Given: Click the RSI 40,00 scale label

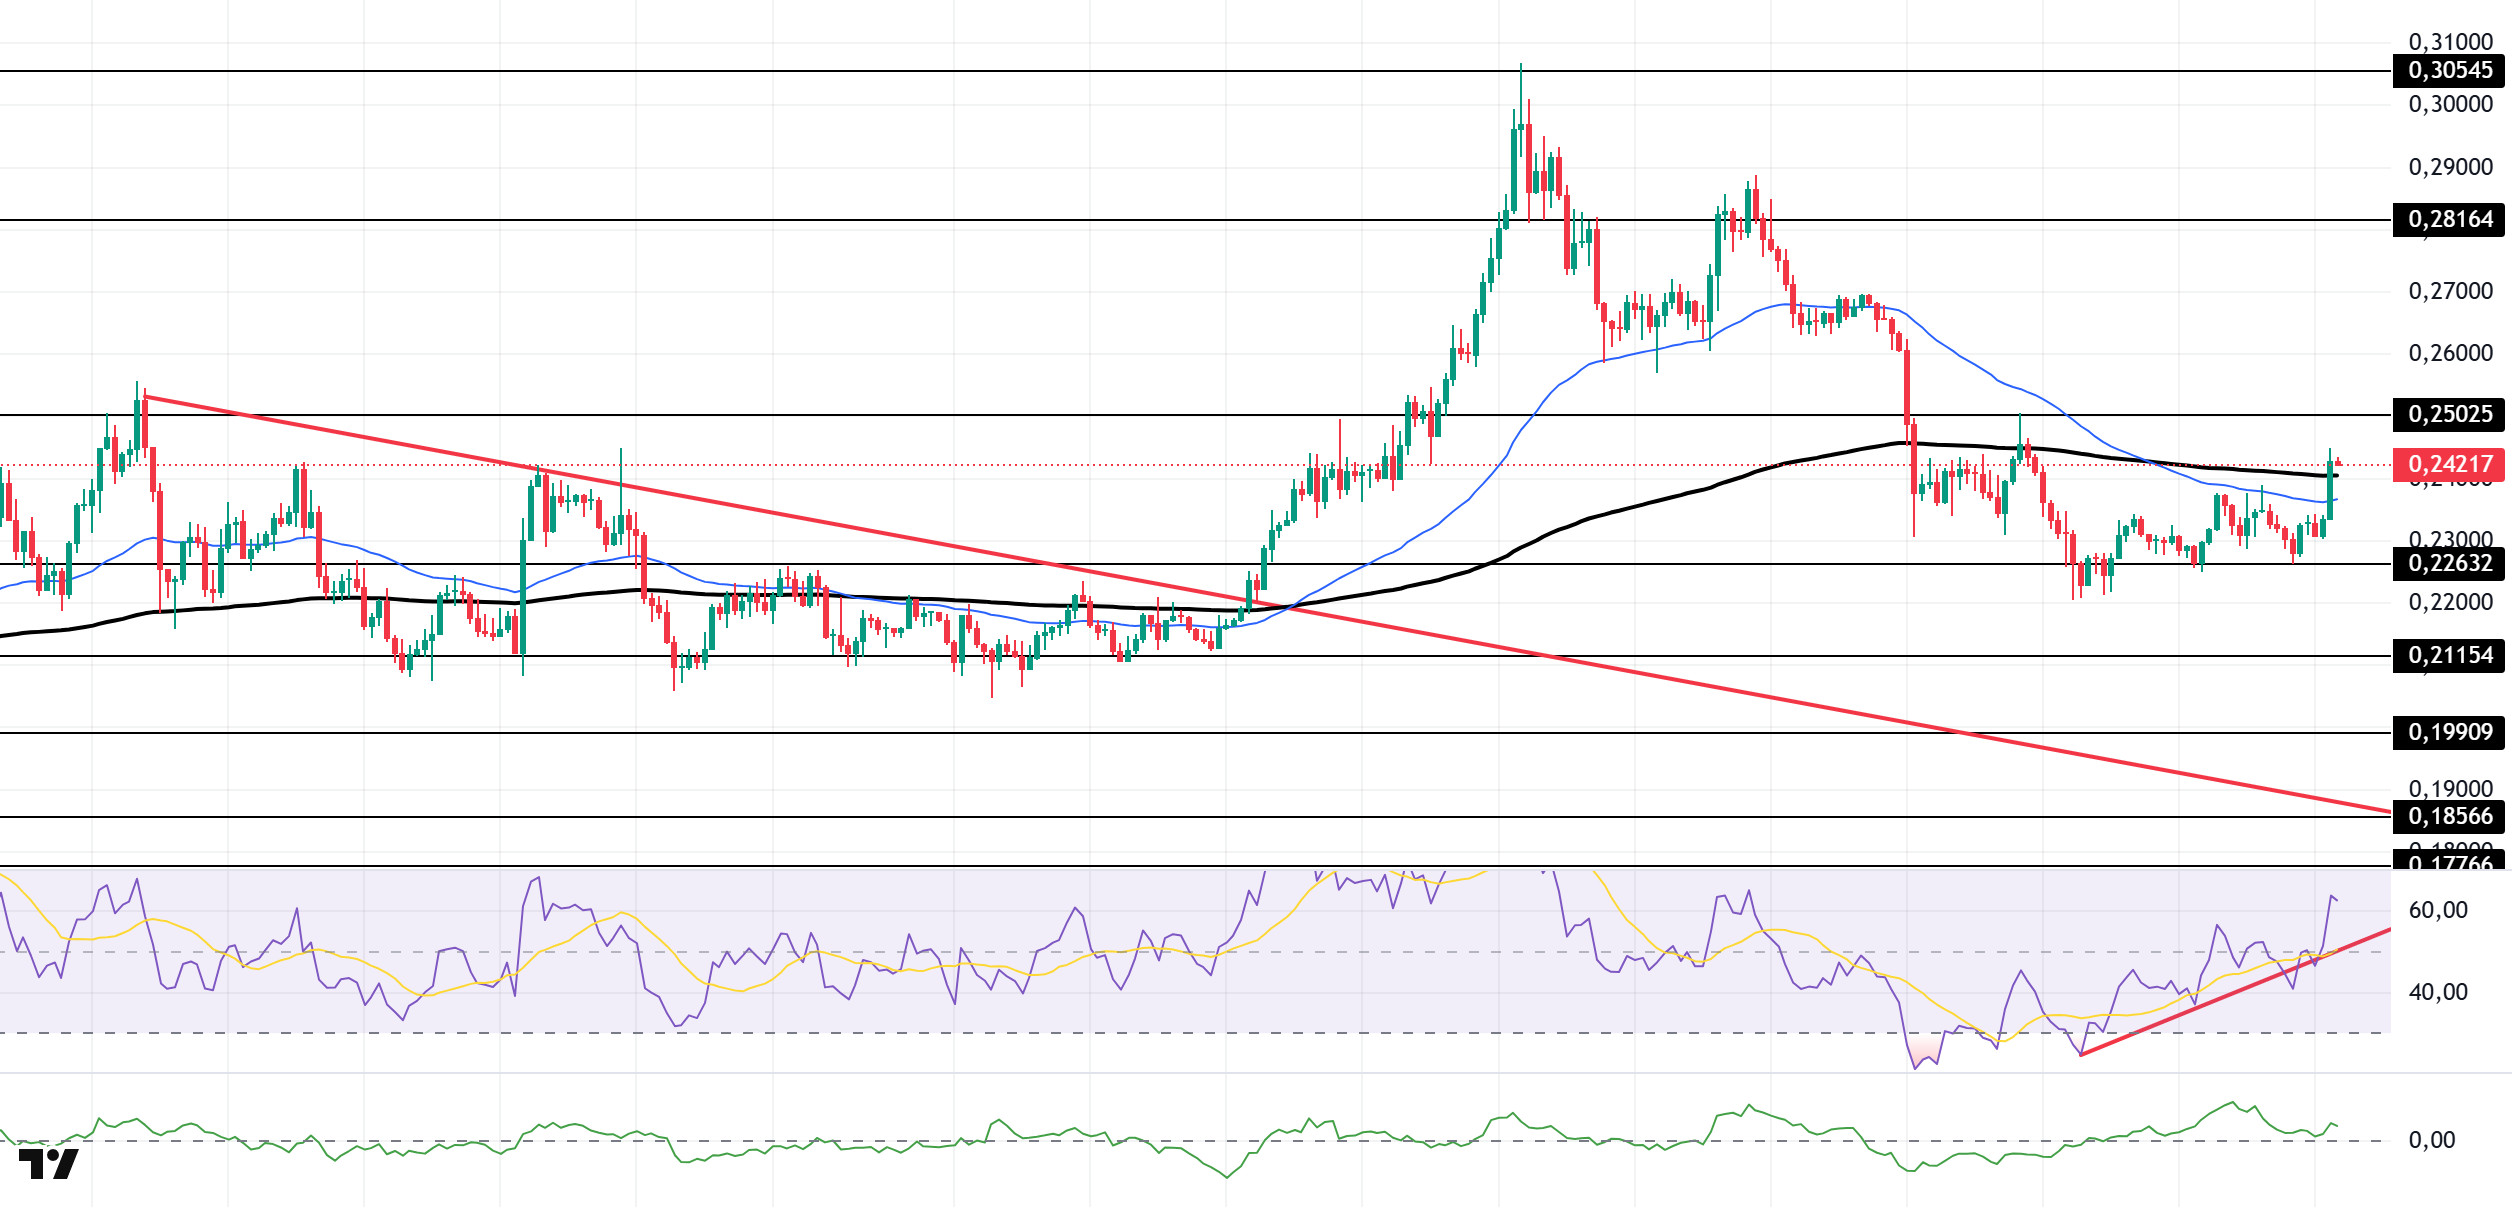Looking at the screenshot, I should [x=2437, y=992].
